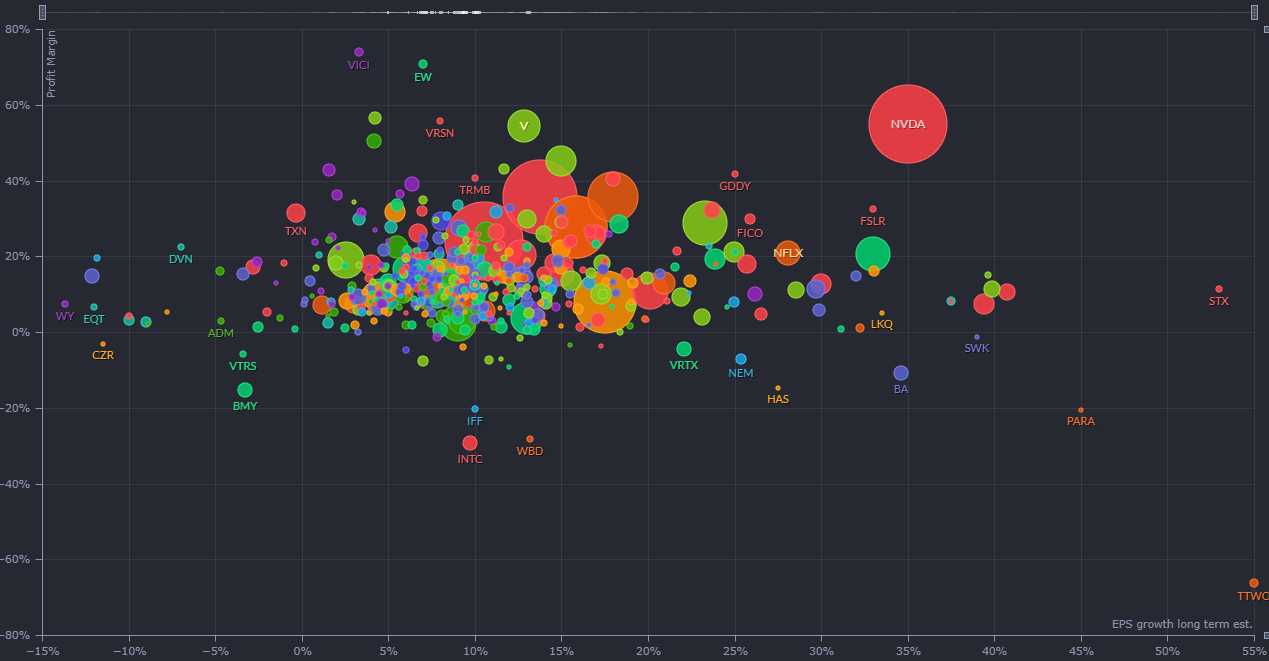Click the red INTC bubble
1269x661 pixels.
[x=470, y=443]
